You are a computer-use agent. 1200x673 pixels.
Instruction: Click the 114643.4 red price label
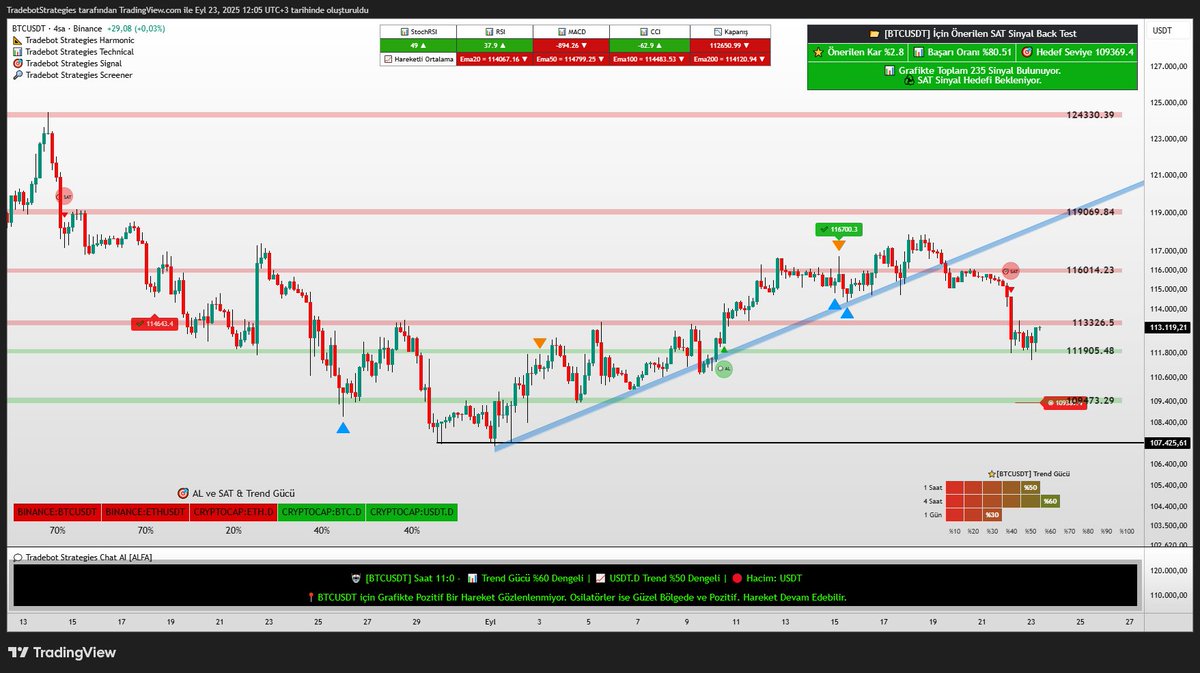(154, 323)
